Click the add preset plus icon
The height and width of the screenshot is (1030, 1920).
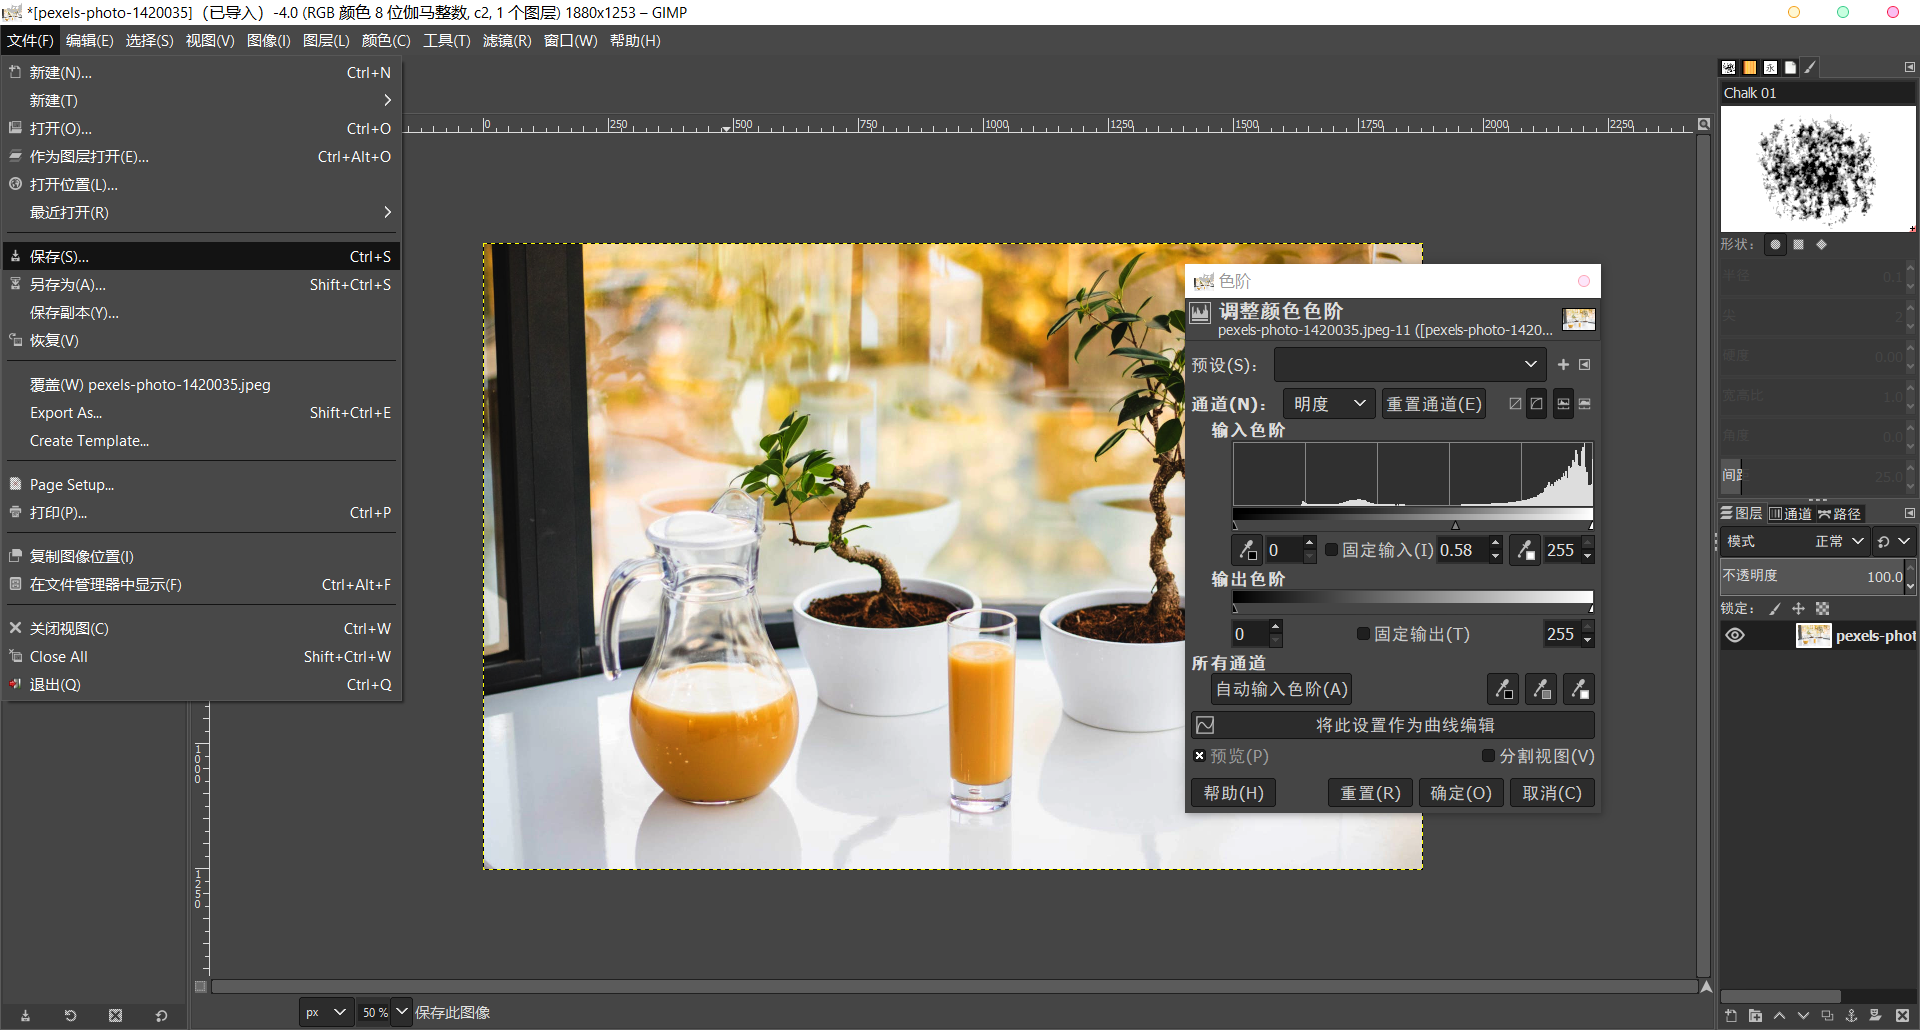1563,365
